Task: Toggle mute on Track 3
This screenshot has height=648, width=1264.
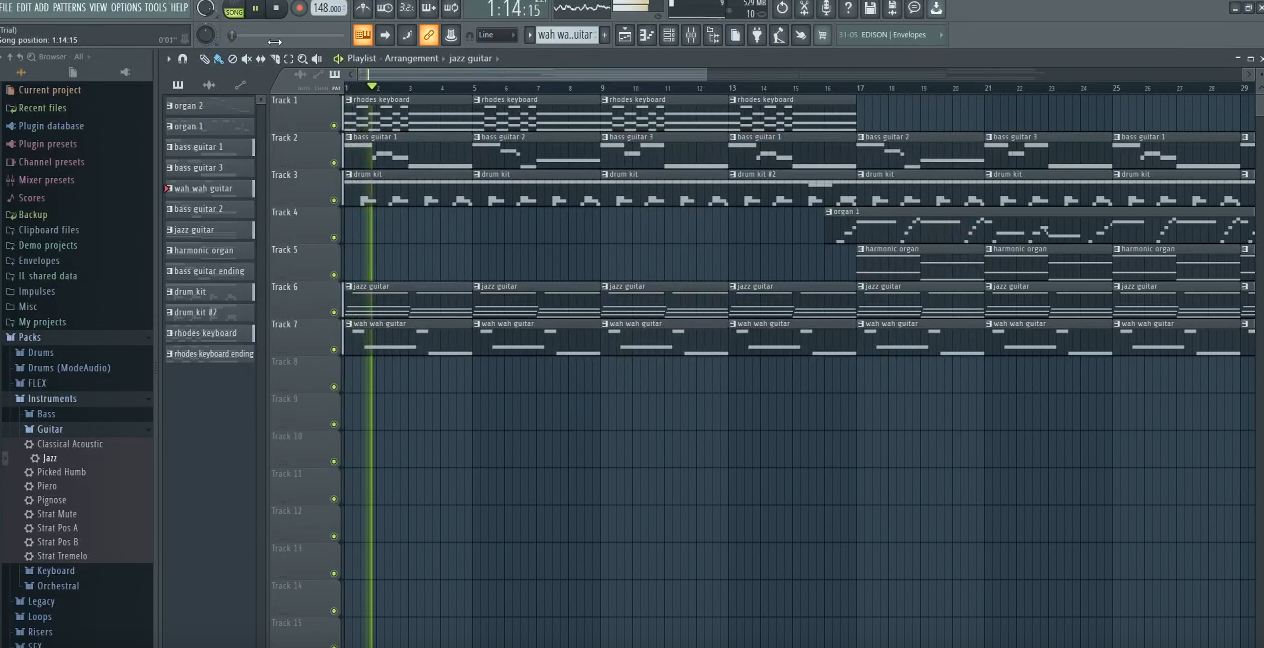Action: [334, 200]
